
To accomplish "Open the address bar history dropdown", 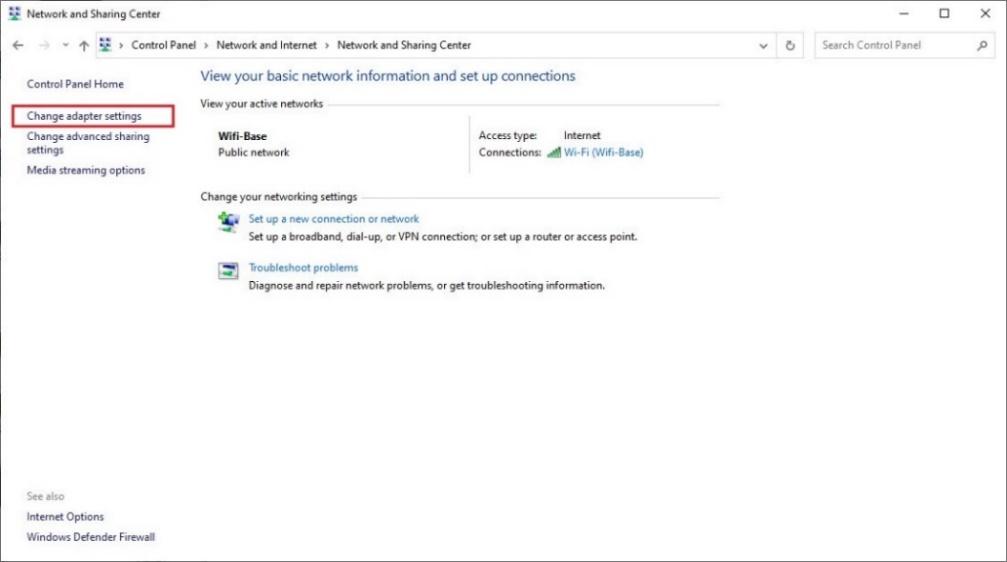I will 763,46.
